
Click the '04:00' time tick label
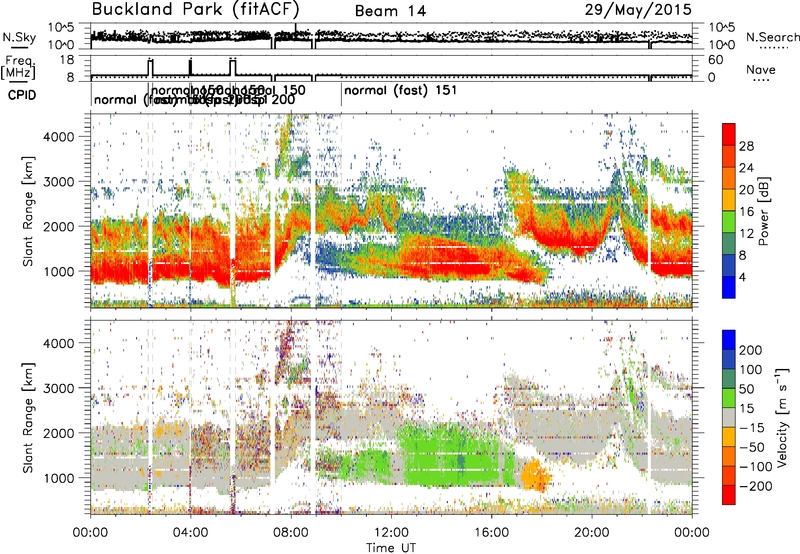pyautogui.click(x=190, y=533)
